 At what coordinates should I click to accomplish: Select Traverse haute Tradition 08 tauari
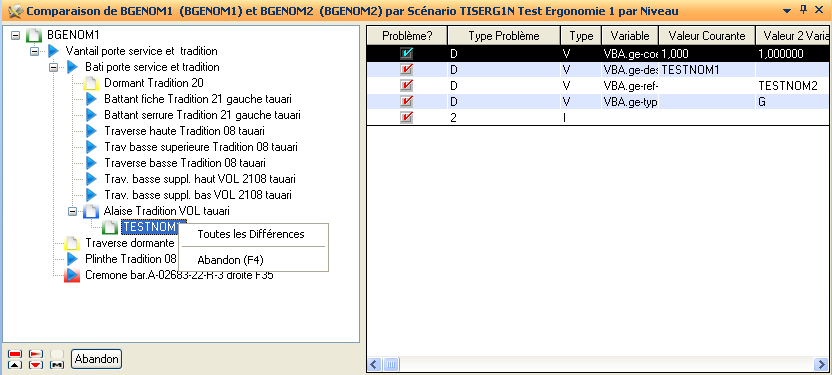(185, 131)
